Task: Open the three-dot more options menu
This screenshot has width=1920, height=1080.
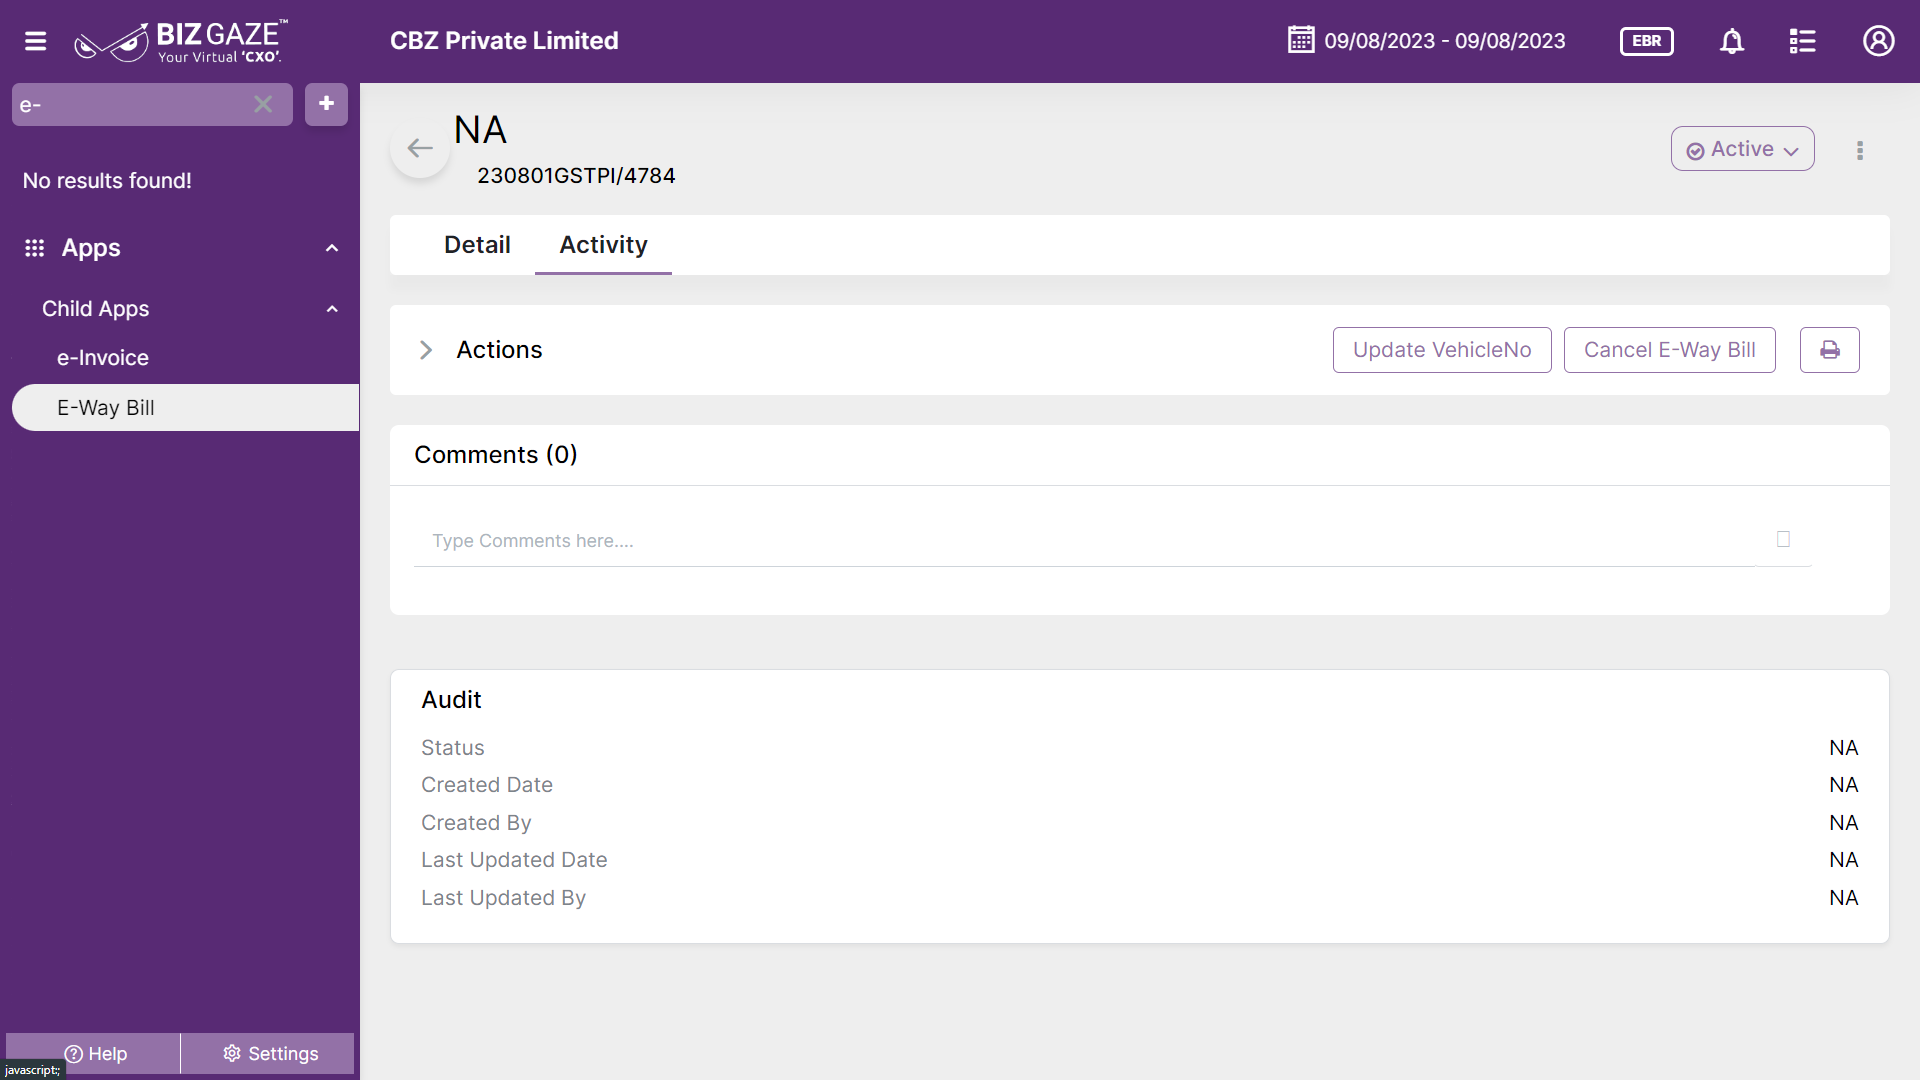Action: (x=1860, y=150)
